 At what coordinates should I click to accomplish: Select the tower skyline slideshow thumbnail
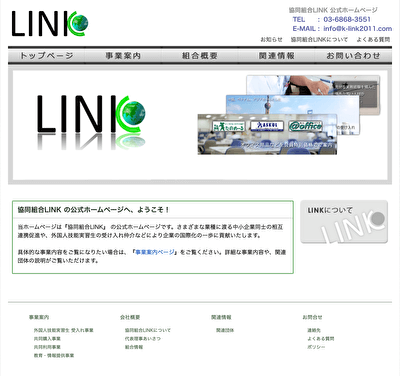pos(293,104)
